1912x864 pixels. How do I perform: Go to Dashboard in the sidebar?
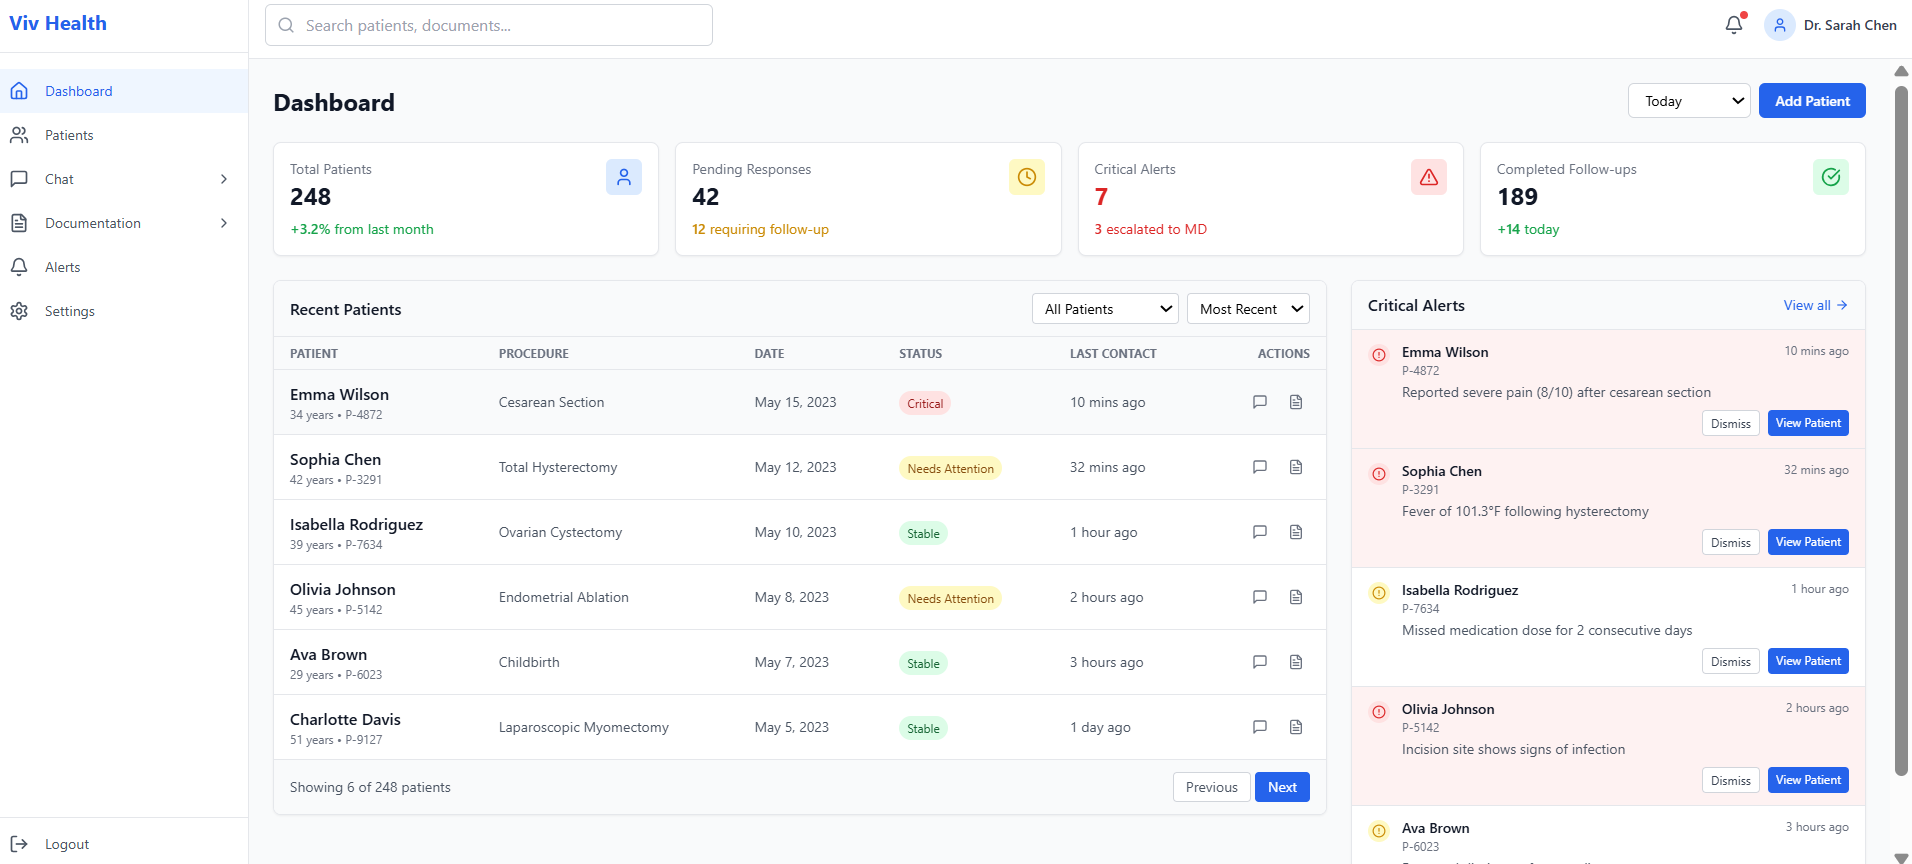pyautogui.click(x=124, y=91)
